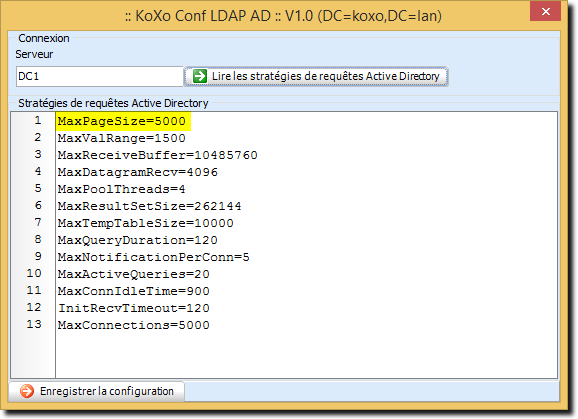
Task: Click line number 13 in the gutter
Action: click(34, 324)
